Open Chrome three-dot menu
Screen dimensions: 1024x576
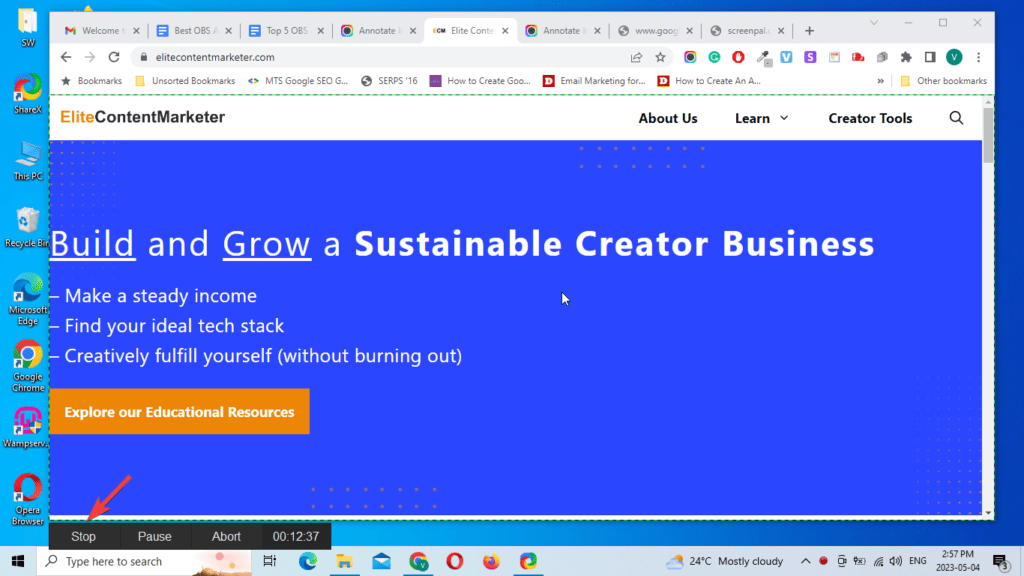click(978, 57)
